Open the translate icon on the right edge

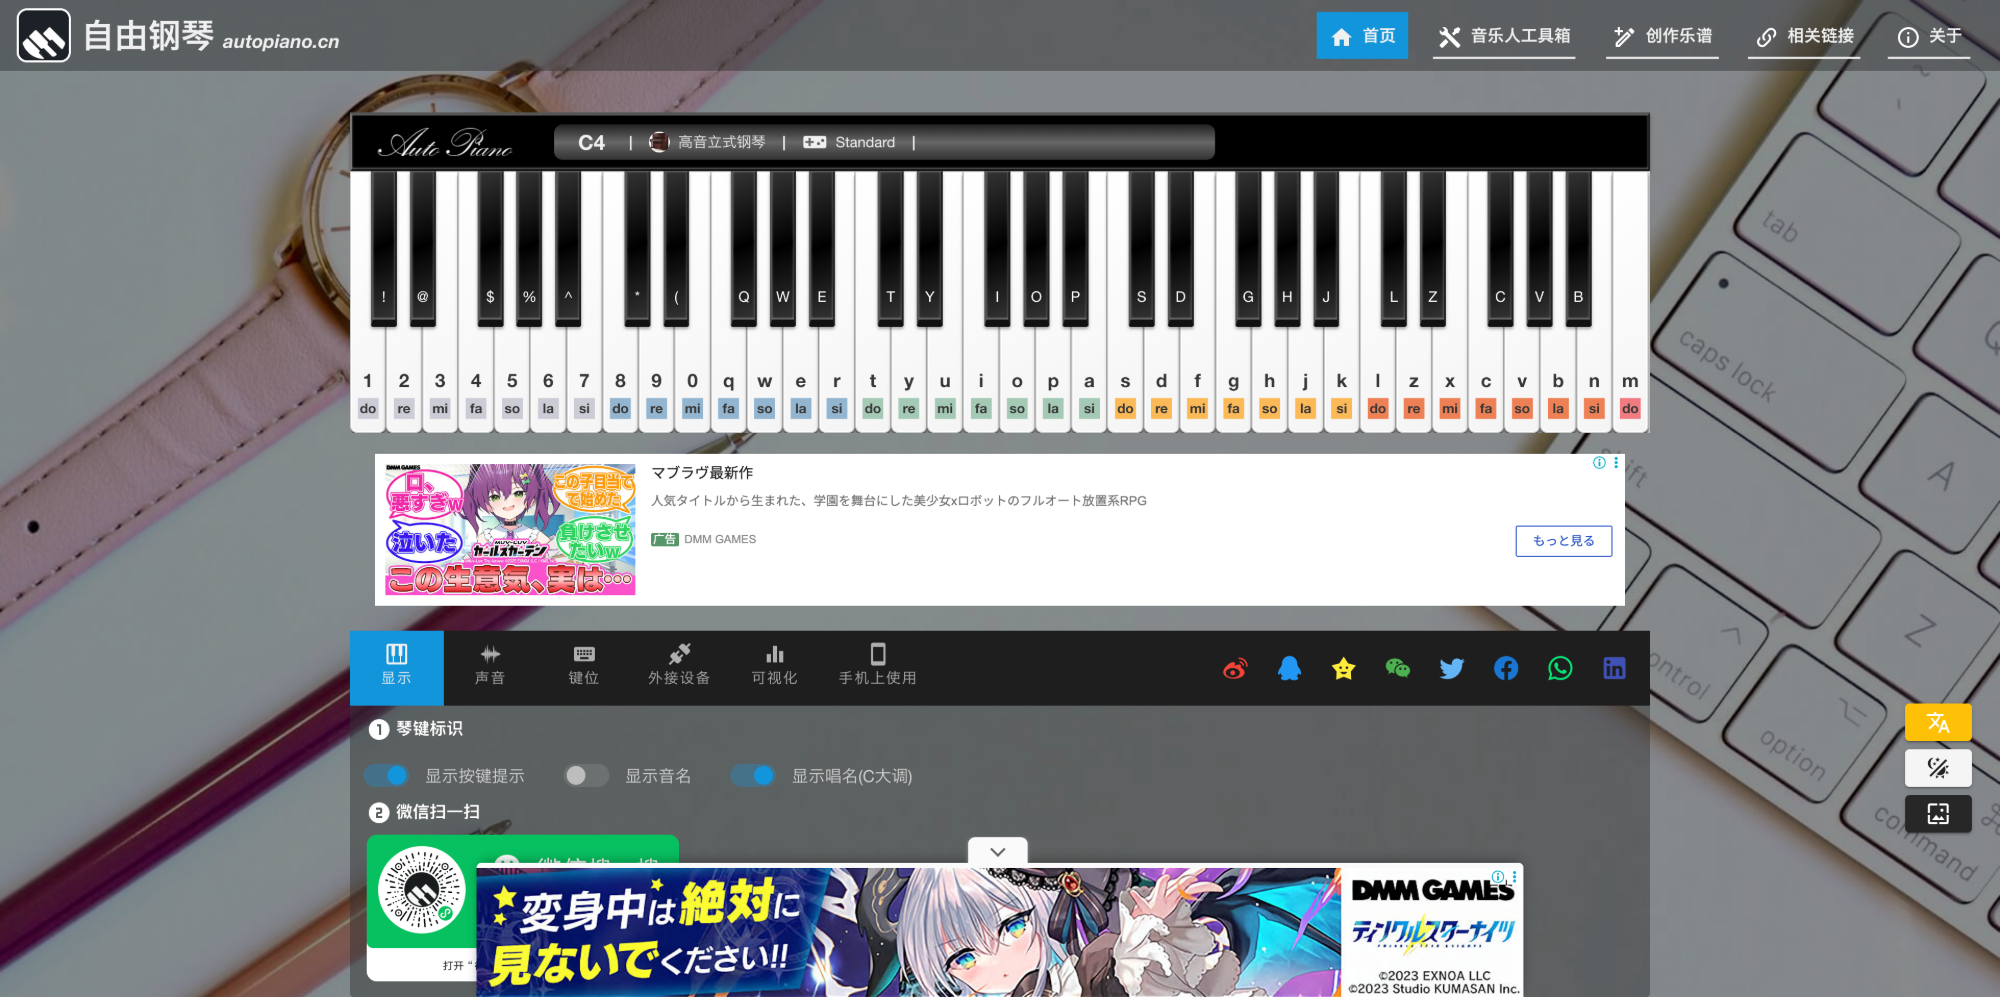tap(1938, 722)
